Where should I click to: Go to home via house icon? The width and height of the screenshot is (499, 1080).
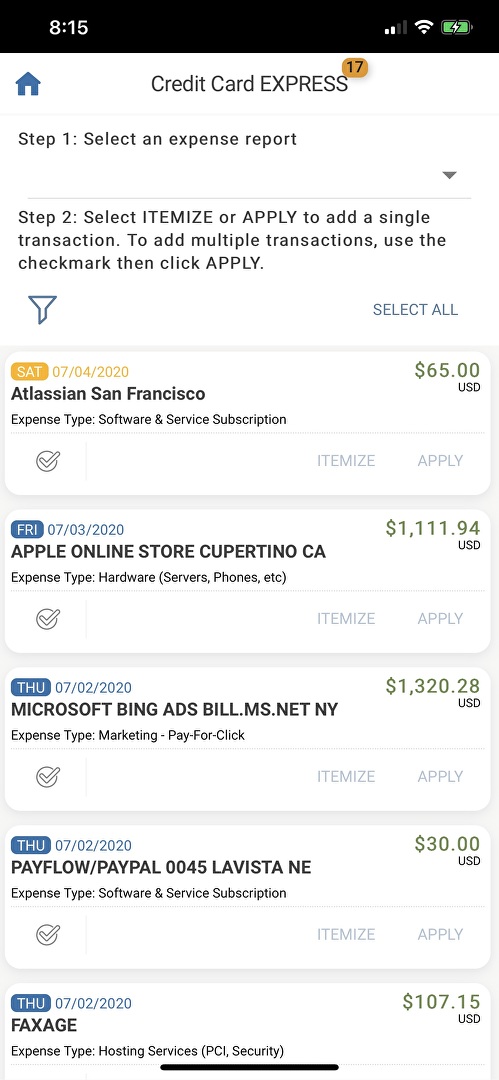click(28, 85)
